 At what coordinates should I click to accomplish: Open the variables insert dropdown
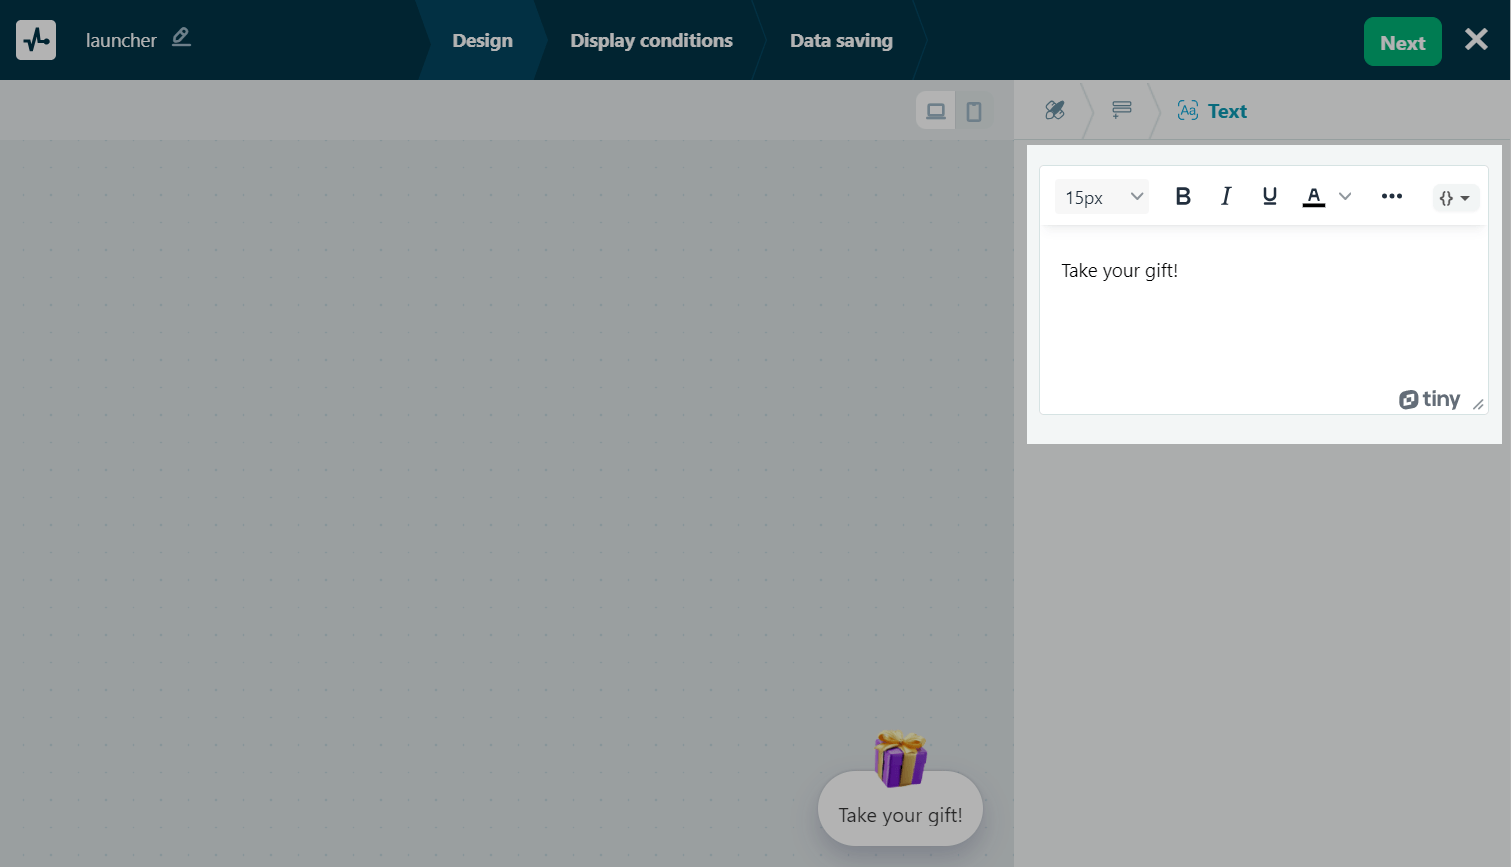(1455, 198)
